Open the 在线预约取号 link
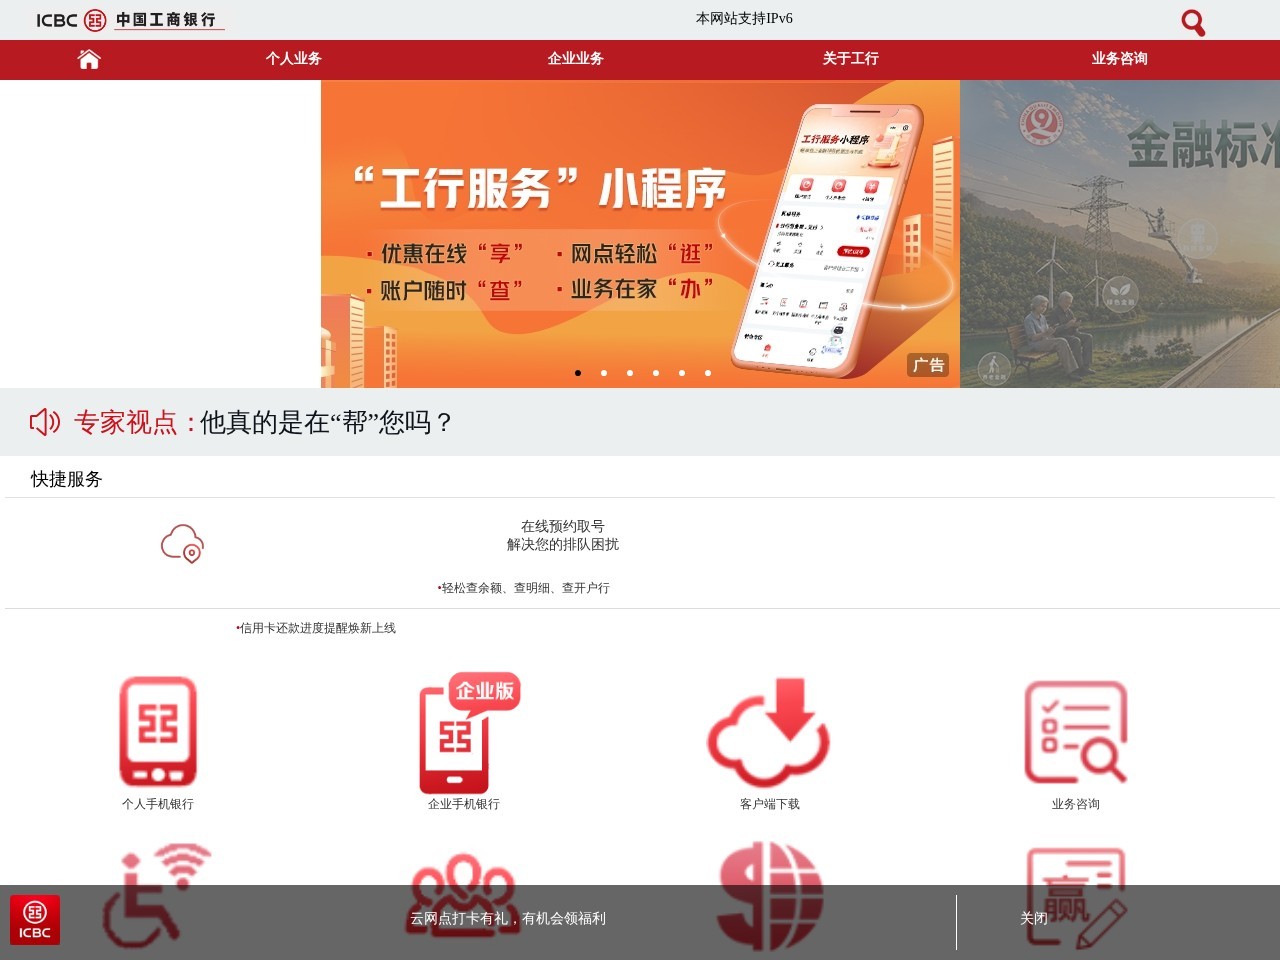 tap(562, 526)
